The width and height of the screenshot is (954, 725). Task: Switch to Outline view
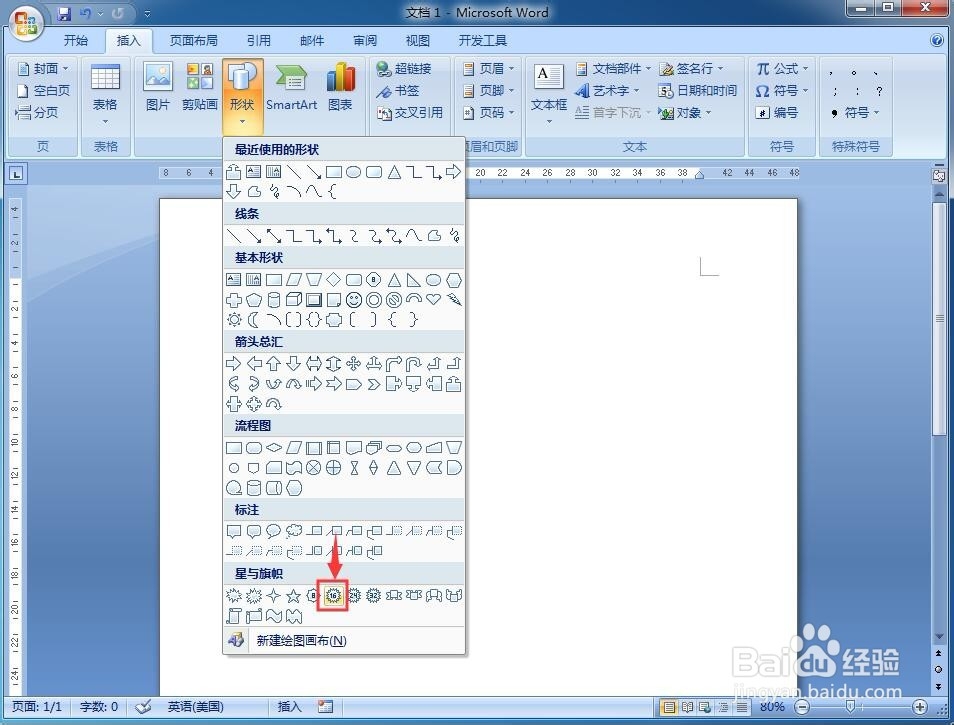coord(723,707)
